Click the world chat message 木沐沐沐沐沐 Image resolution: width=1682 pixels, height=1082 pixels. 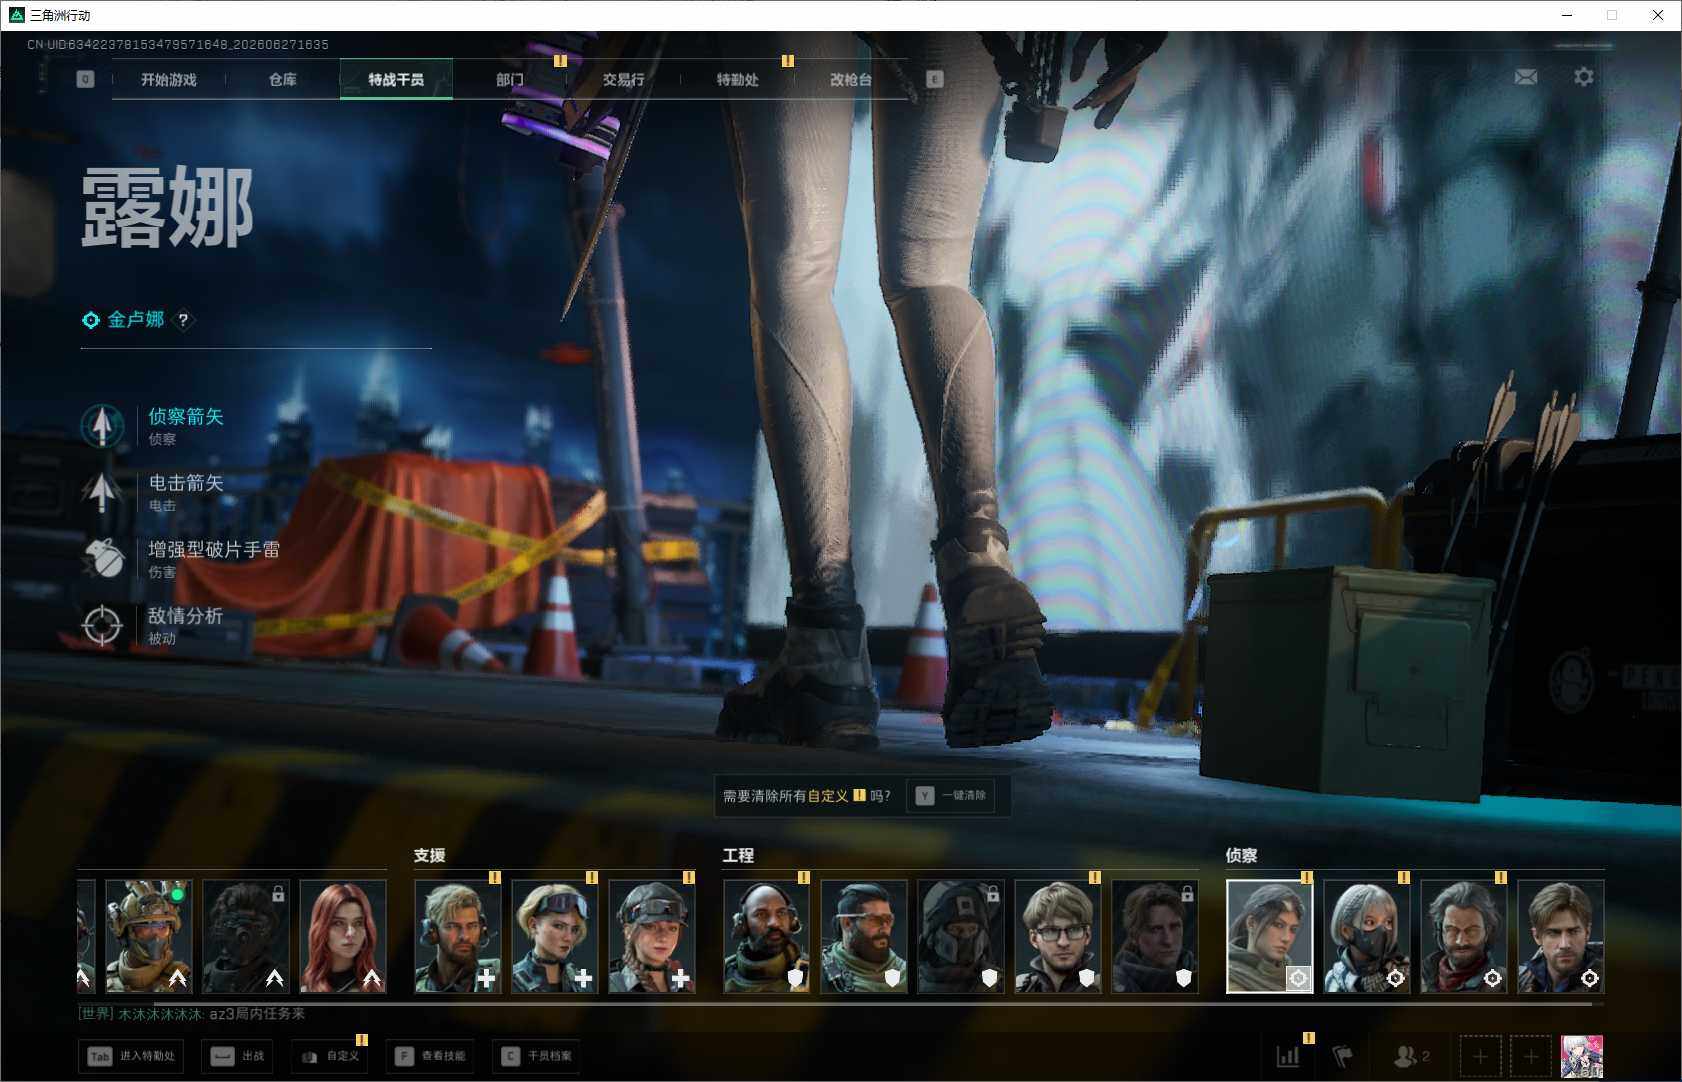[192, 1014]
